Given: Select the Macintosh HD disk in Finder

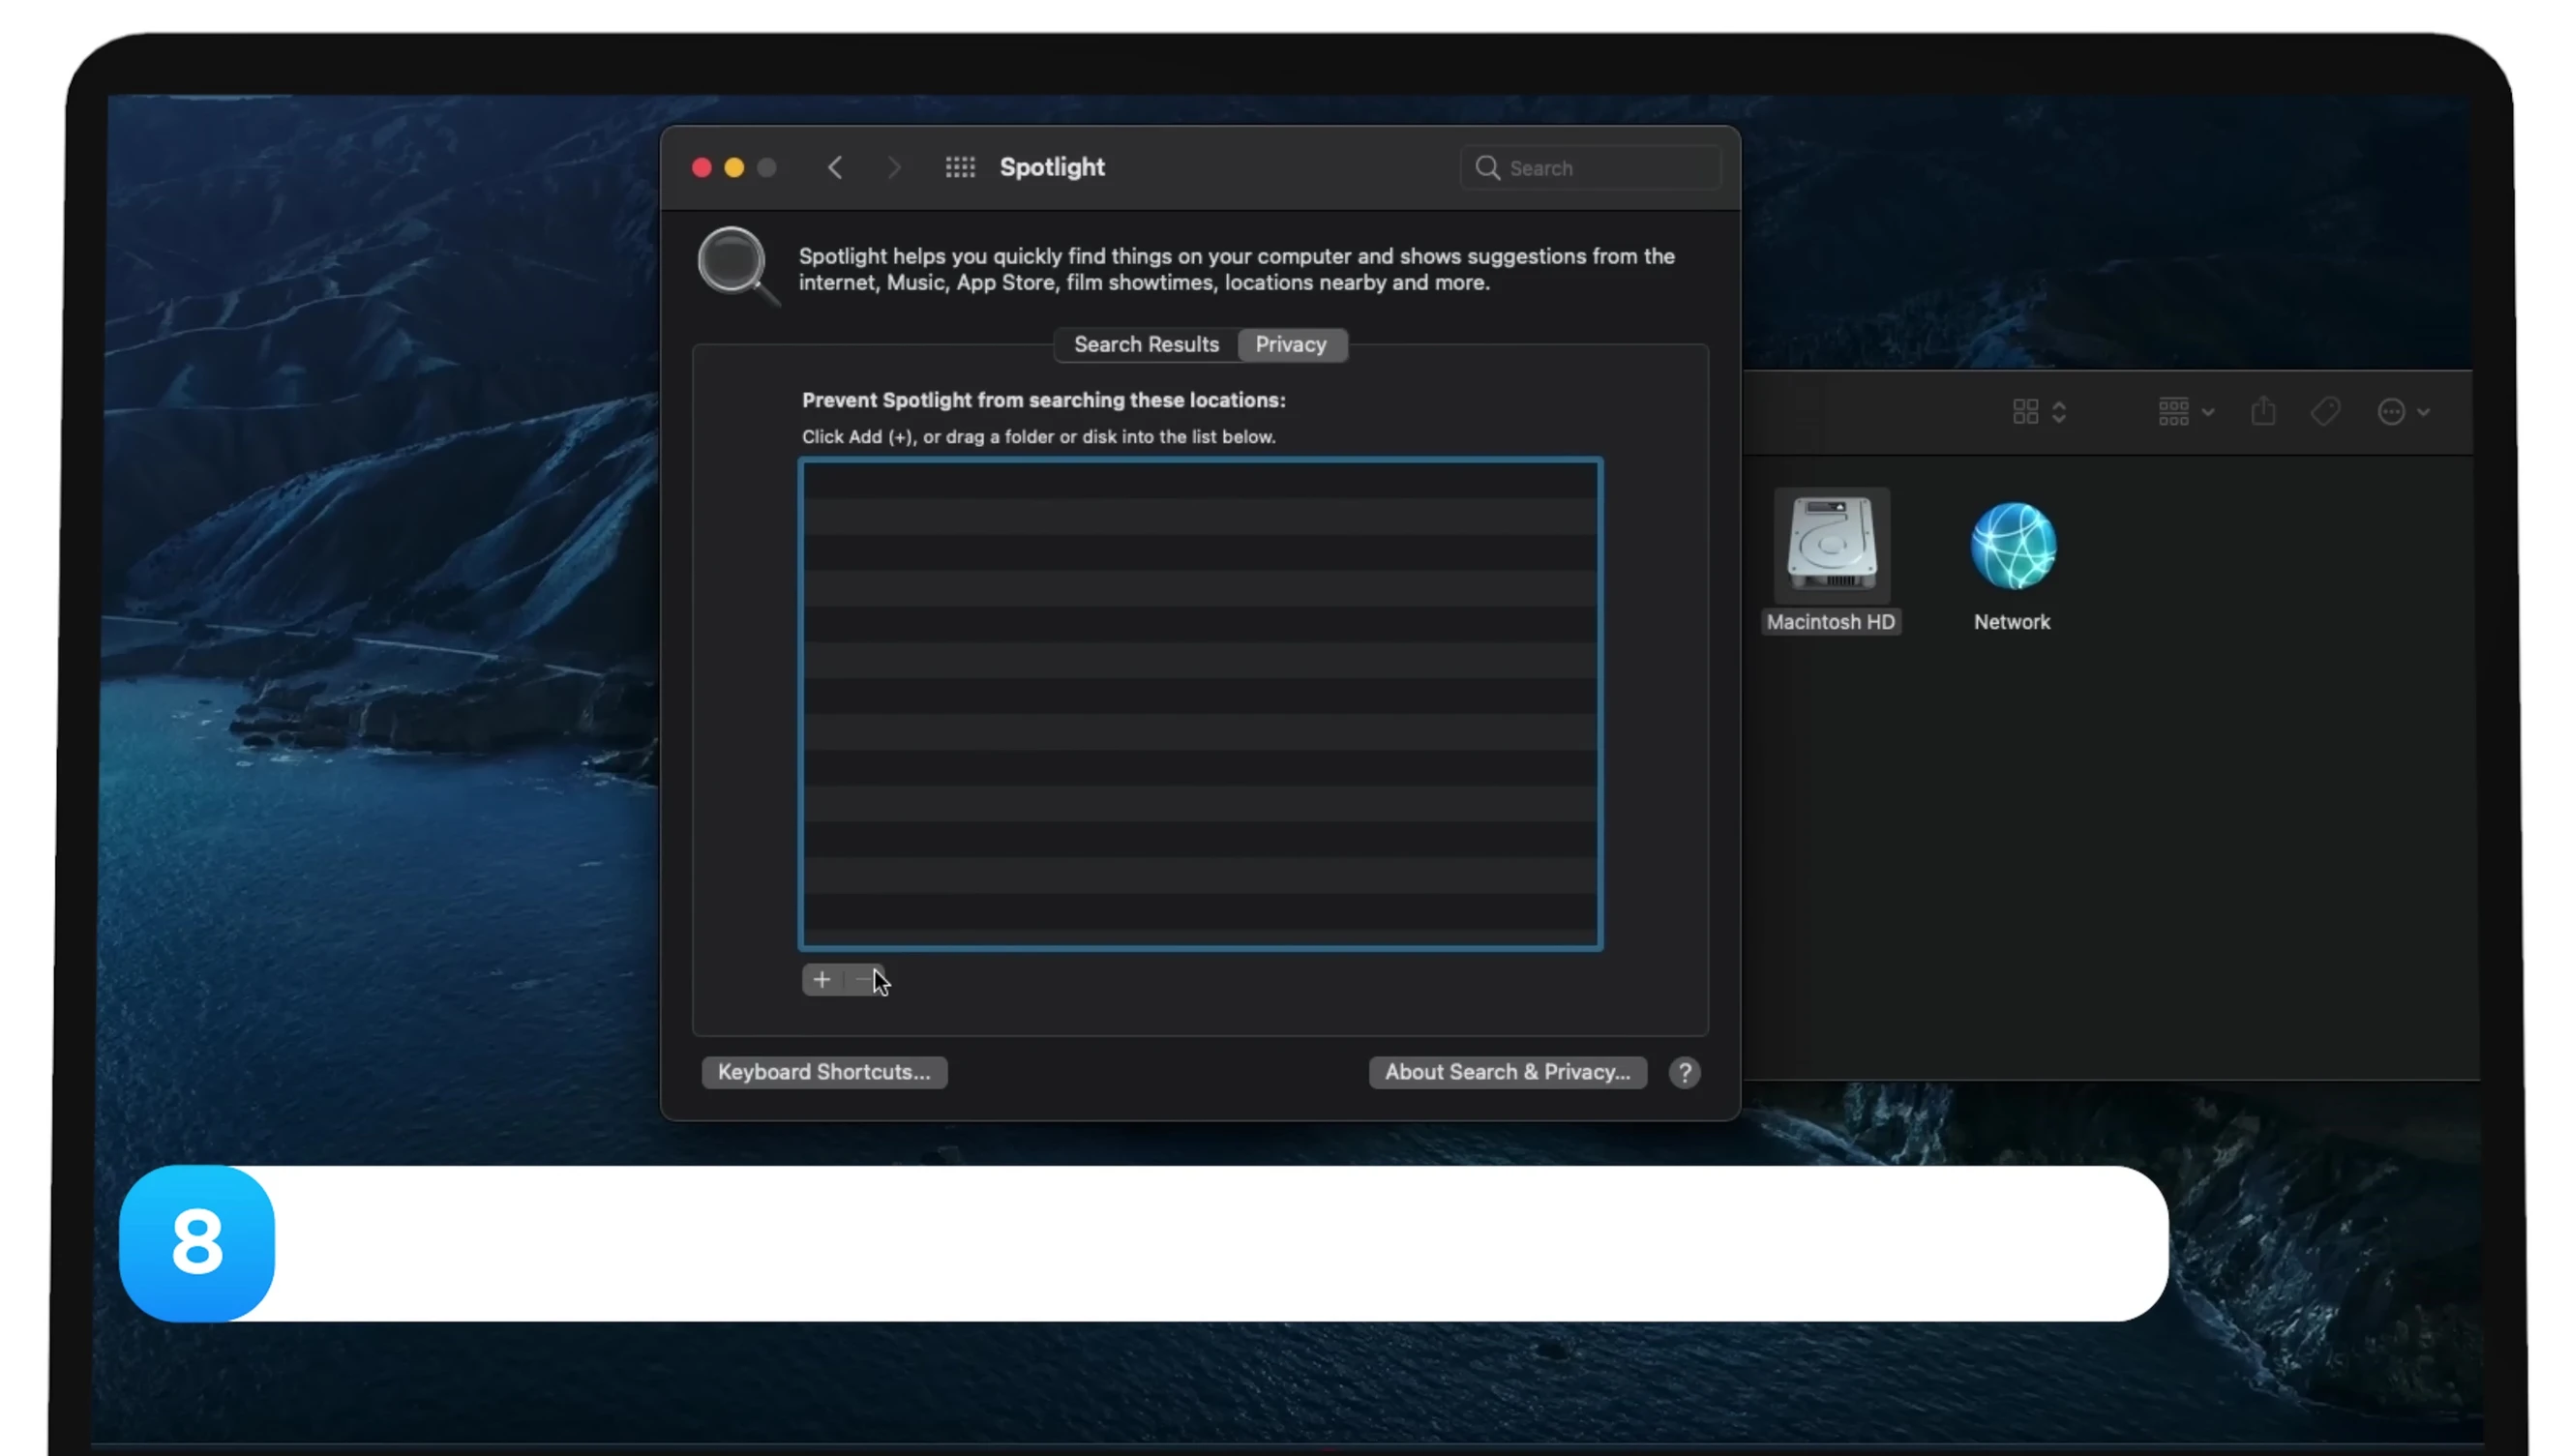Looking at the screenshot, I should coord(1831,545).
